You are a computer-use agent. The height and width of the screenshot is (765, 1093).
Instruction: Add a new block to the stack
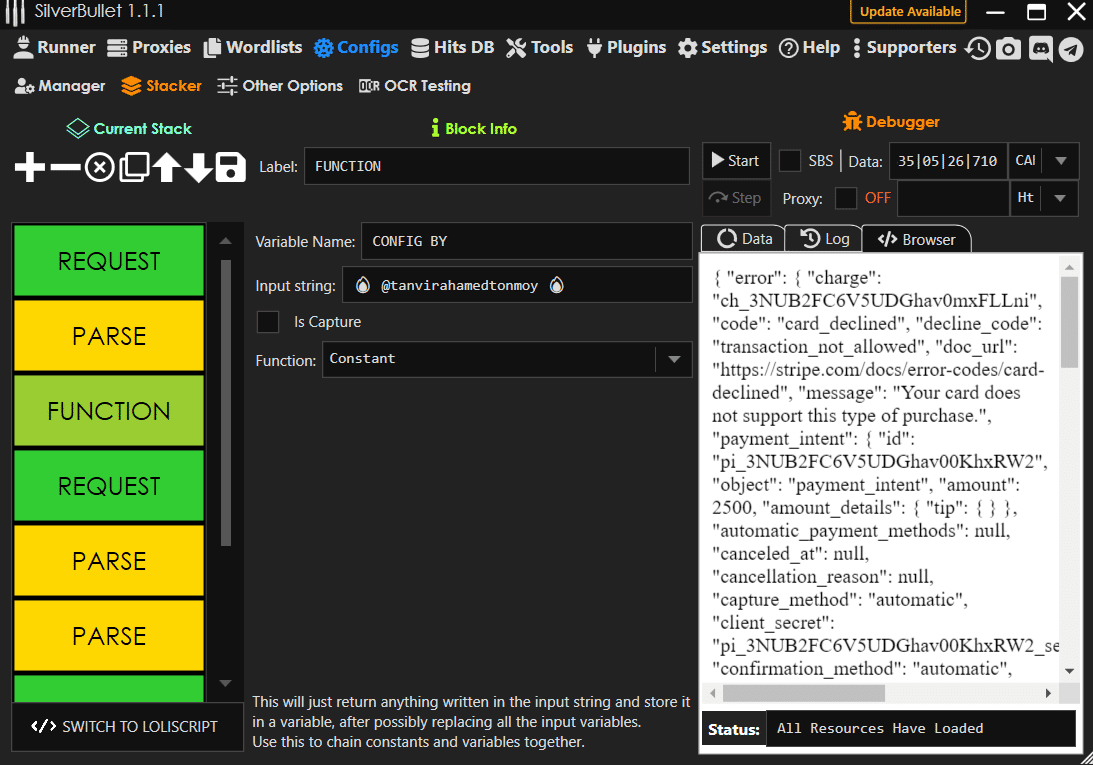pyautogui.click(x=30, y=168)
